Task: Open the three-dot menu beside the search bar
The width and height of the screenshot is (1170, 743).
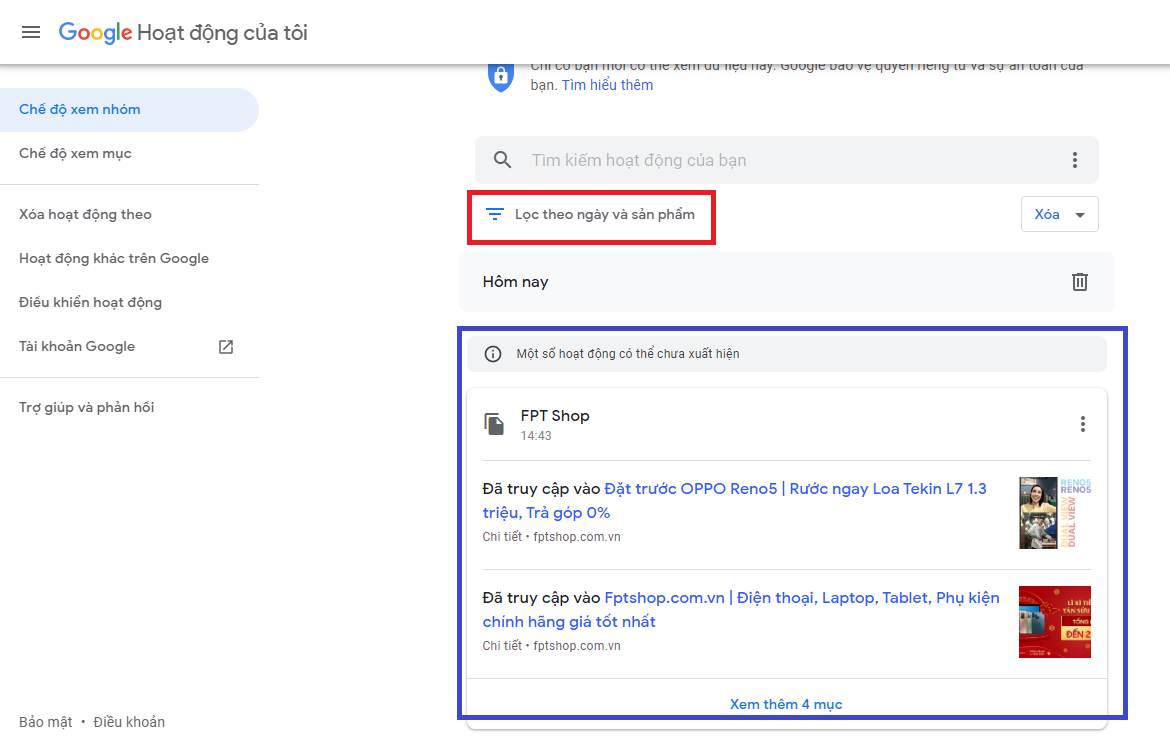Action: coord(1075,159)
